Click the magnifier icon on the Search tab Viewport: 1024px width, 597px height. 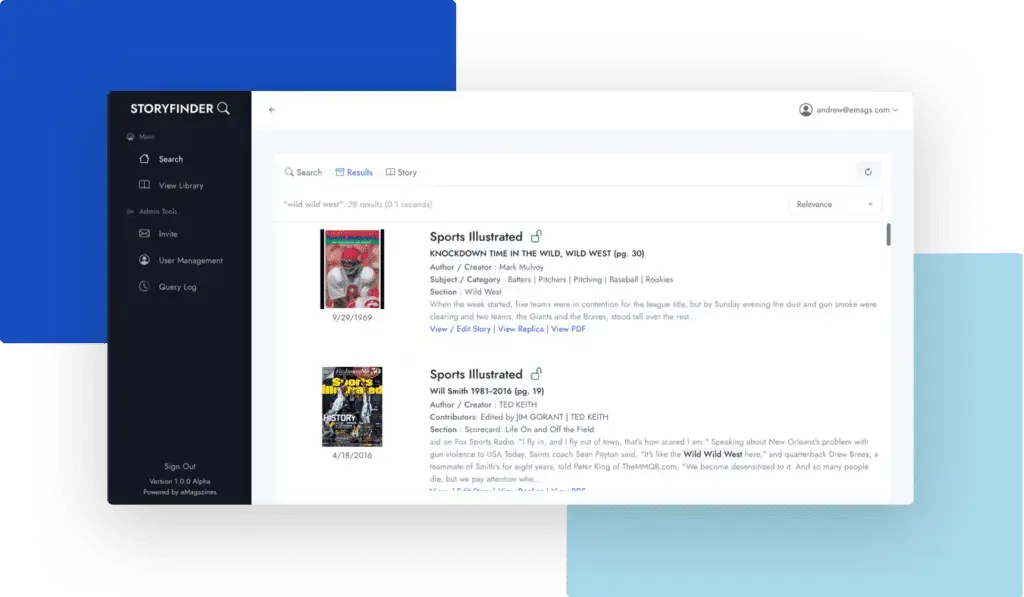[289, 172]
